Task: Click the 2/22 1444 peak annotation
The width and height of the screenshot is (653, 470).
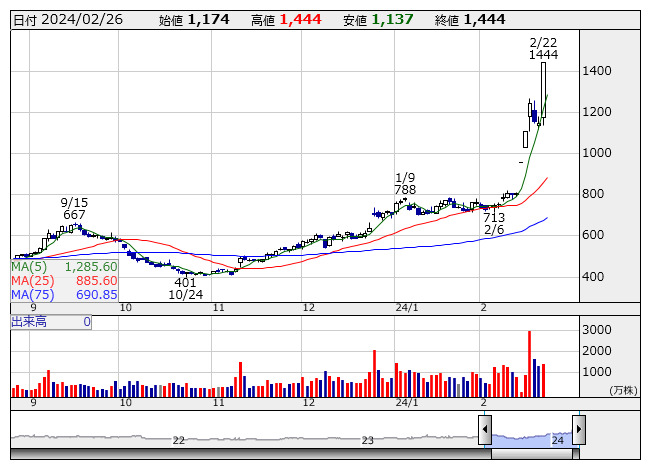Action: pyautogui.click(x=543, y=48)
